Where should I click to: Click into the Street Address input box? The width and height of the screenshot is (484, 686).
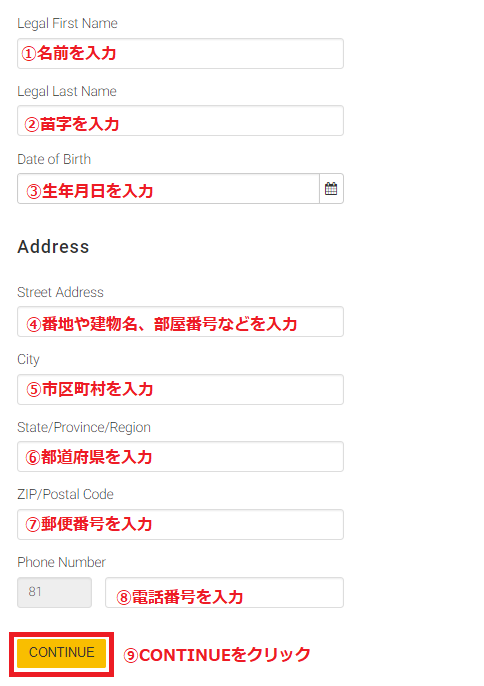(180, 322)
